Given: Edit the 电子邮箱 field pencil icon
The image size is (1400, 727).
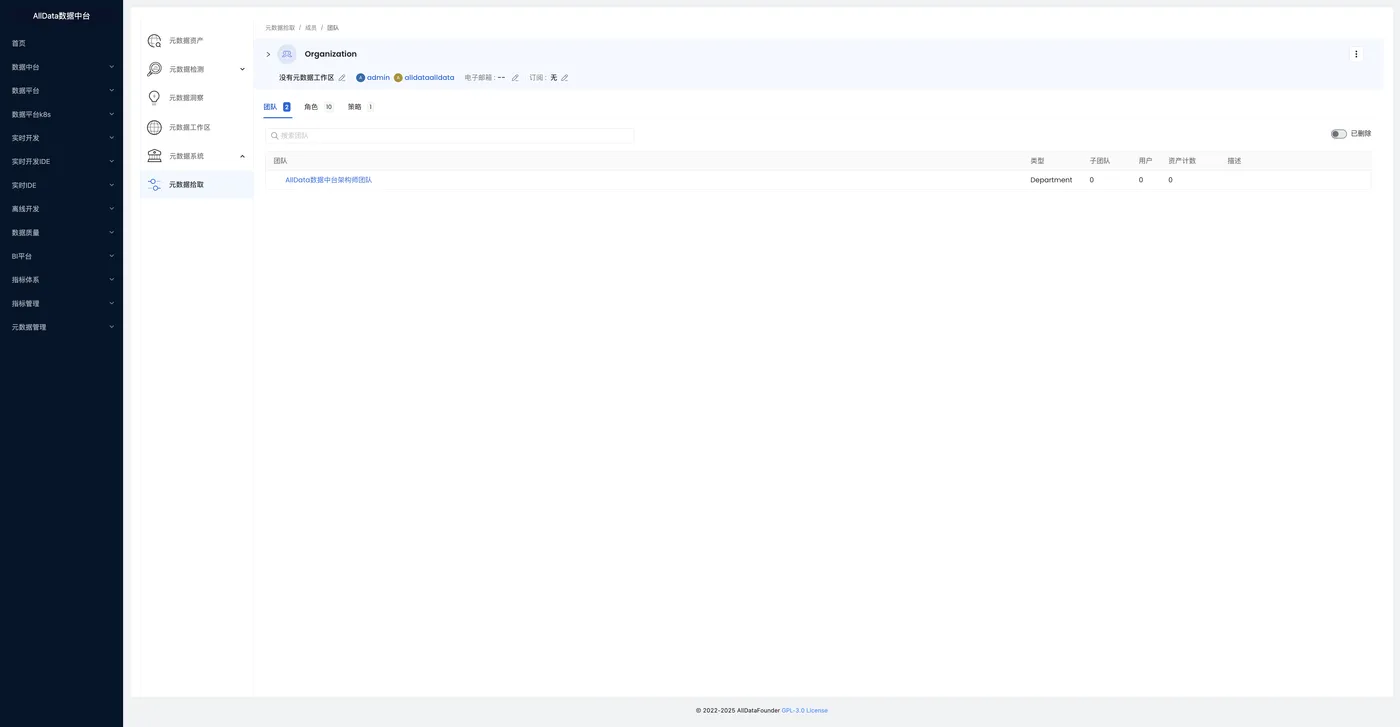Looking at the screenshot, I should pyautogui.click(x=515, y=78).
